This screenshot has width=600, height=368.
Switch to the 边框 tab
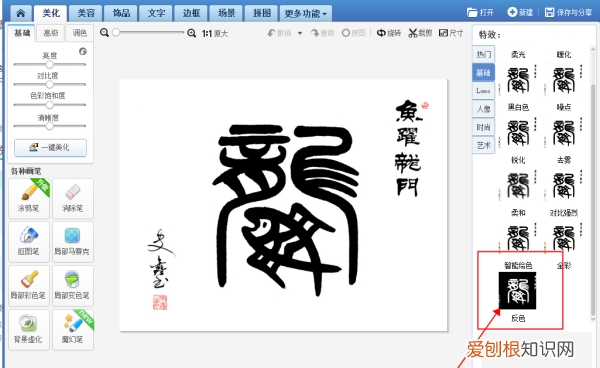click(191, 13)
